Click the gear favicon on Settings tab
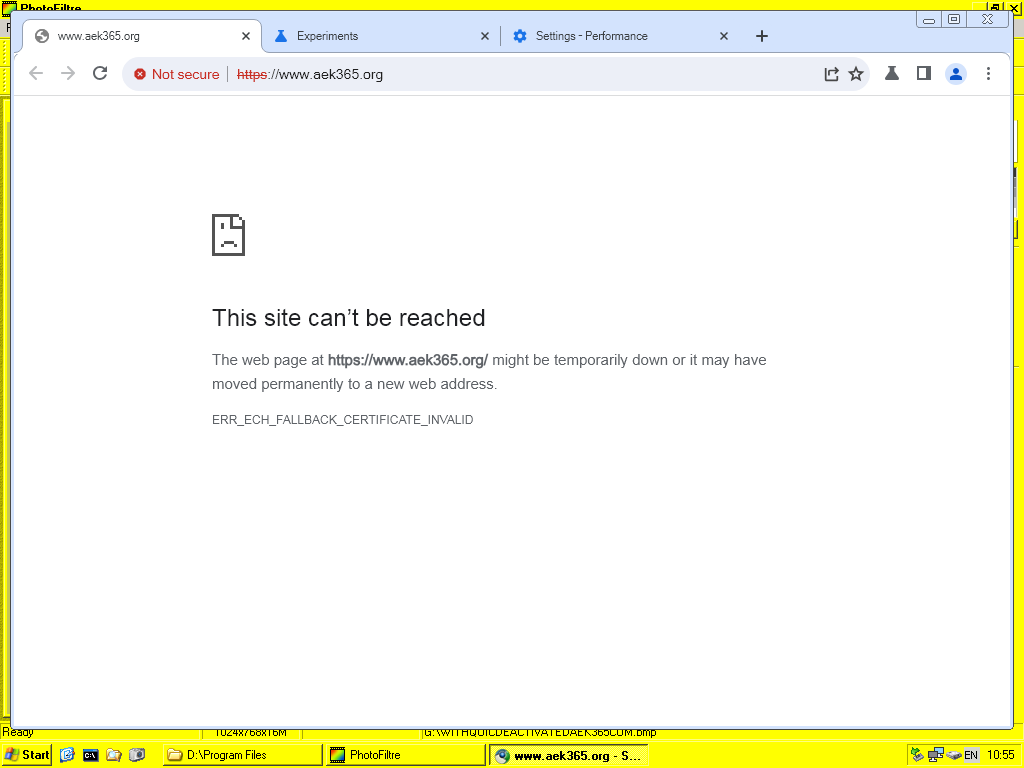Image resolution: width=1024 pixels, height=768 pixels. pyautogui.click(x=520, y=36)
